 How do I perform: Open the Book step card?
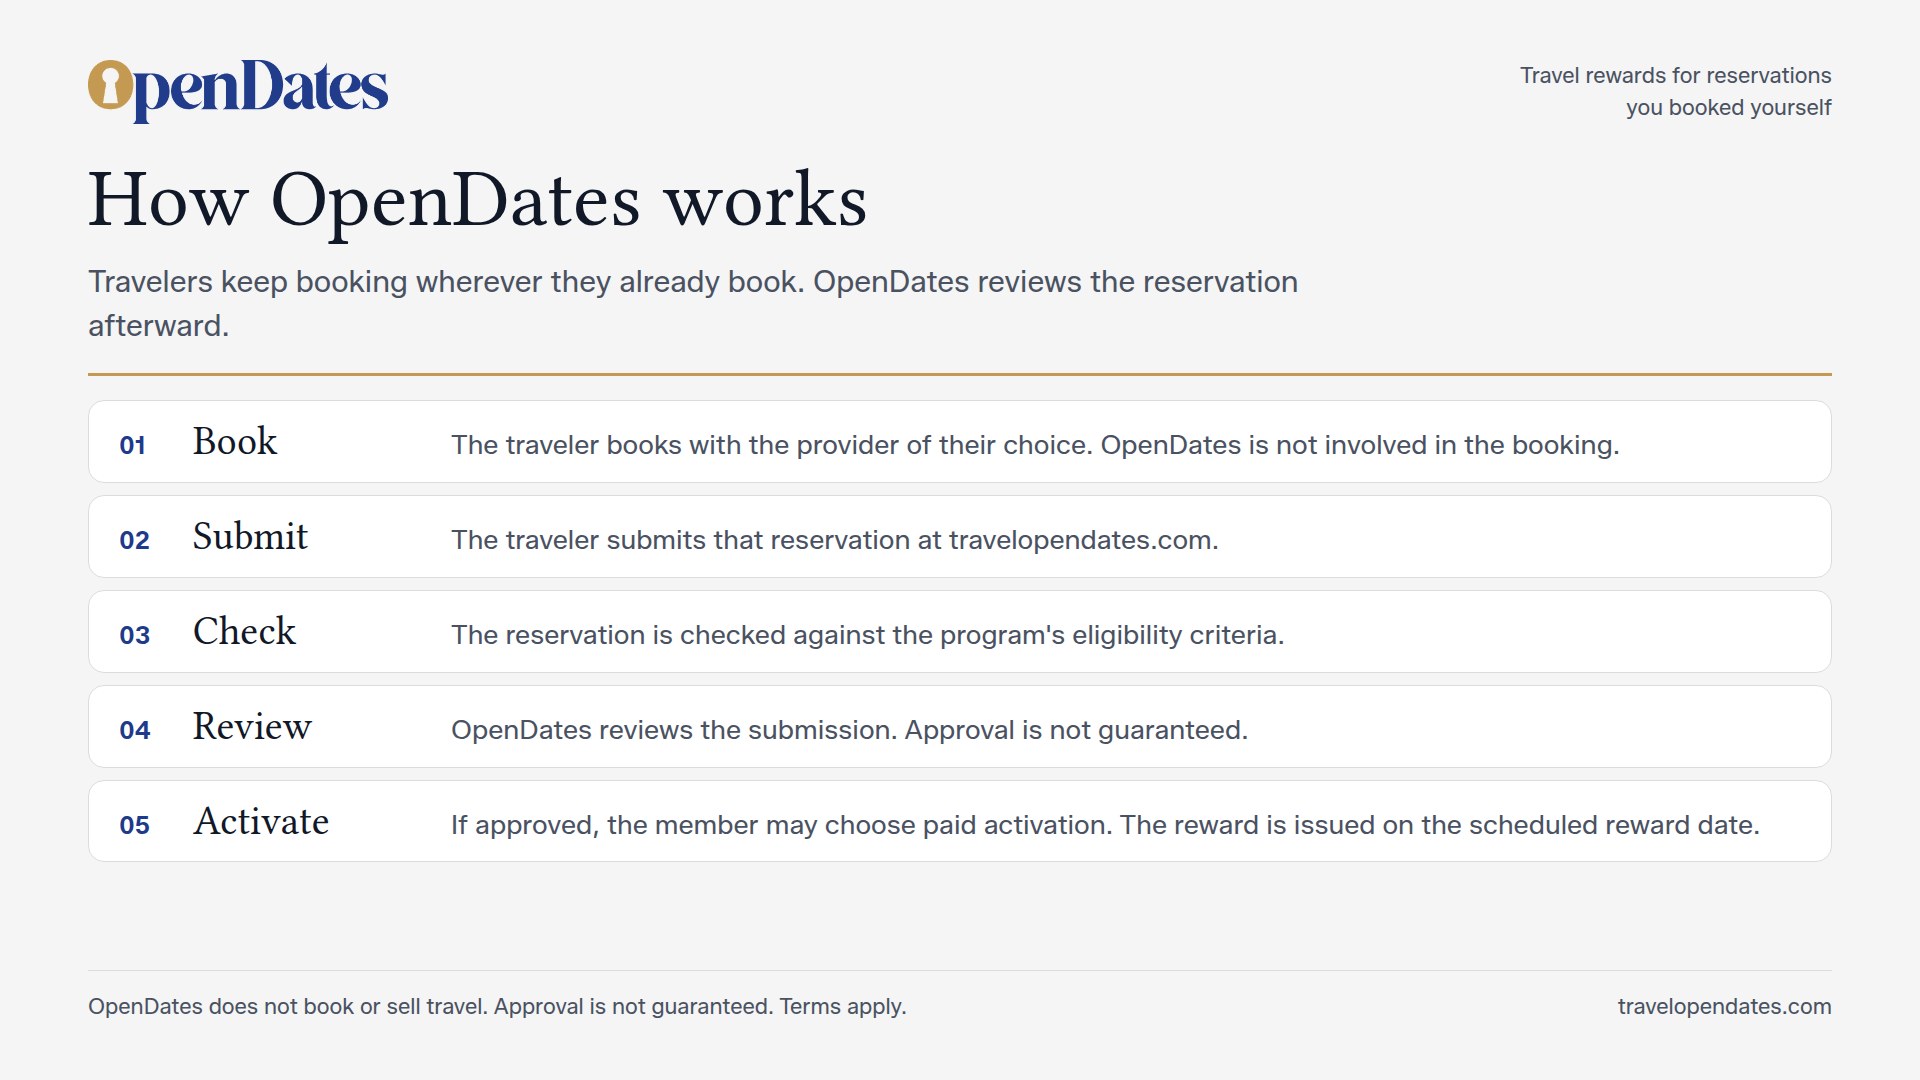(x=960, y=442)
